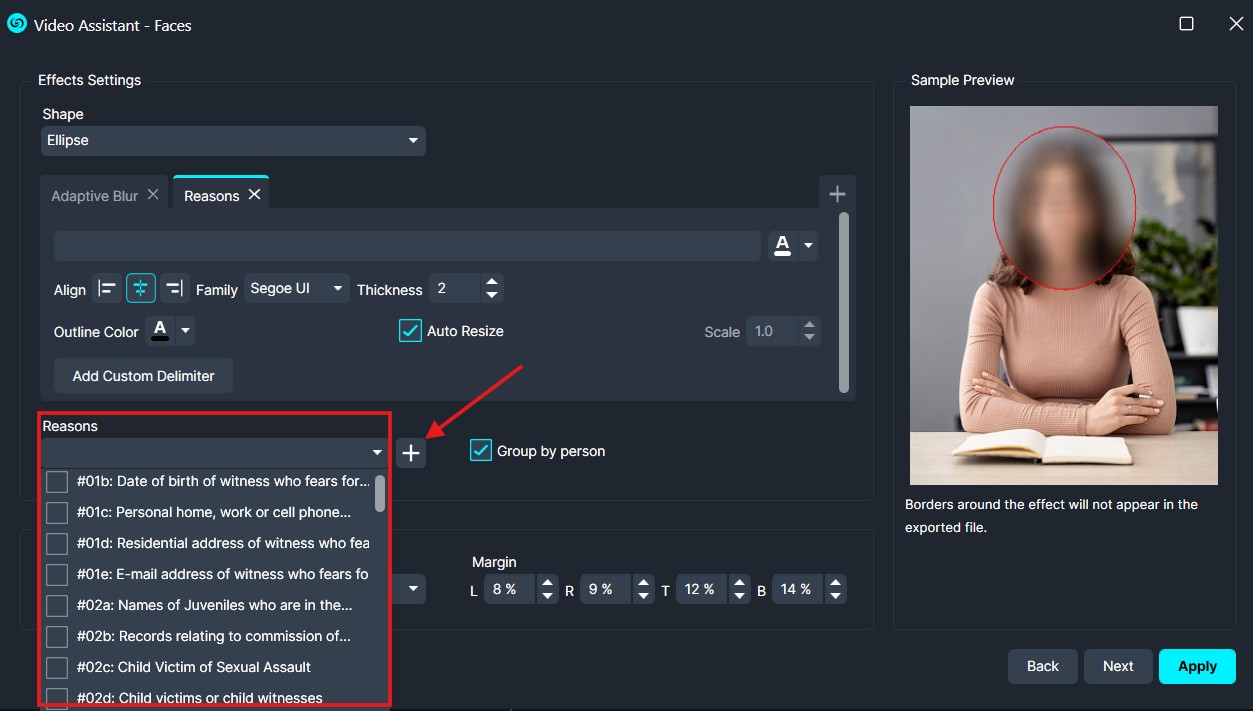Screen dimensions: 1253x711
Task: Toggle the Auto Resize checkbox
Action: (410, 331)
